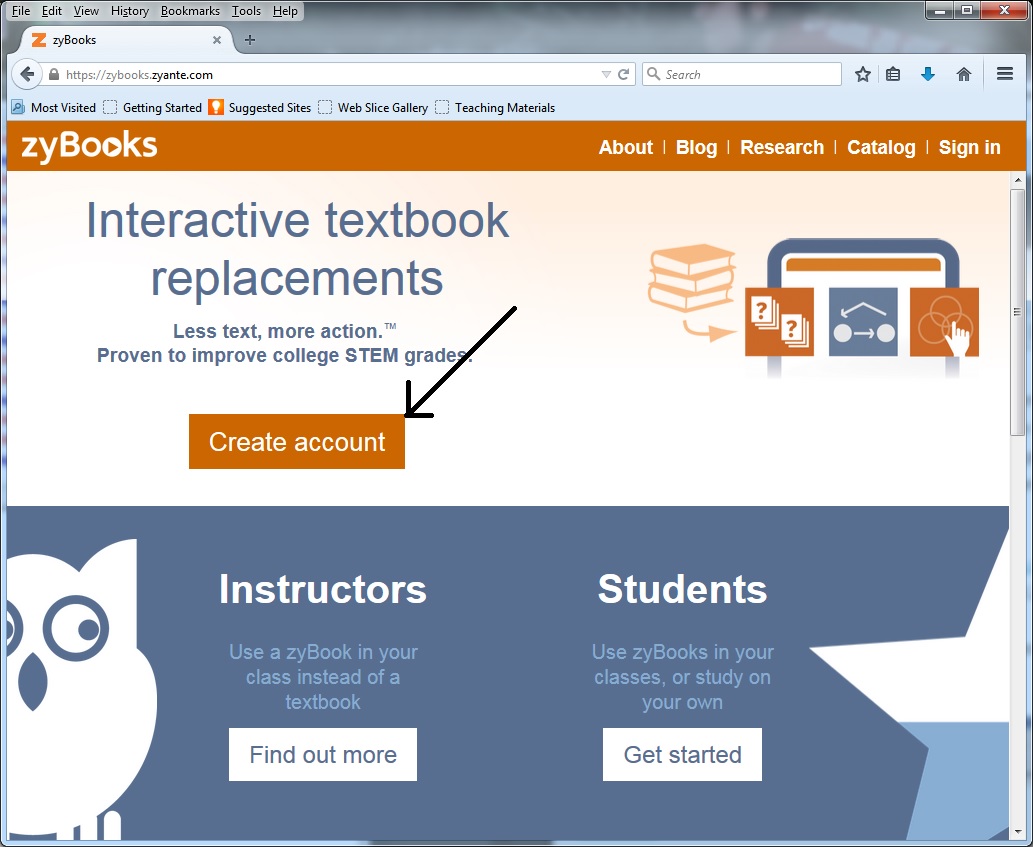Screen dimensions: 1033x847
Task: Open the Blog link
Action: (x=696, y=147)
